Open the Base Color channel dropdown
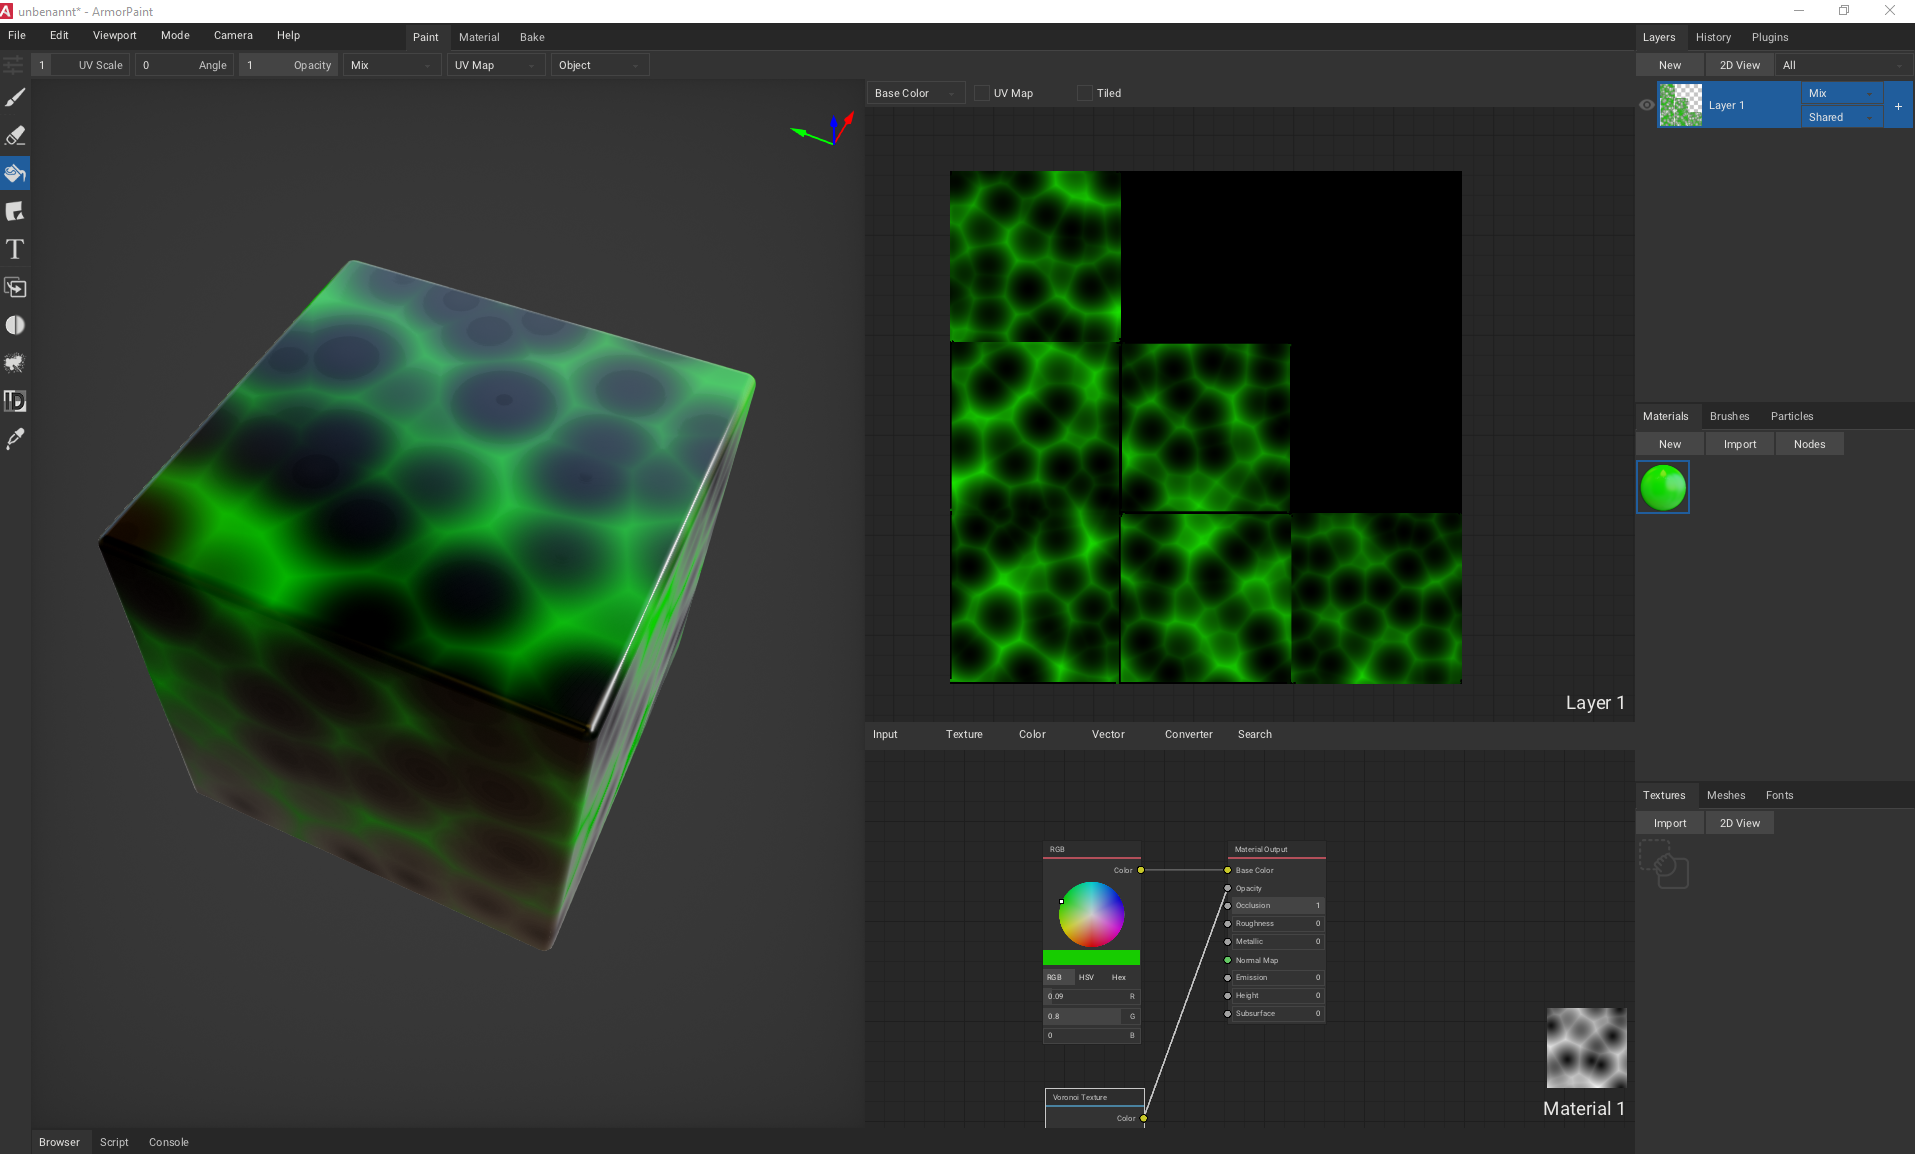This screenshot has width=1915, height=1154. click(x=916, y=93)
